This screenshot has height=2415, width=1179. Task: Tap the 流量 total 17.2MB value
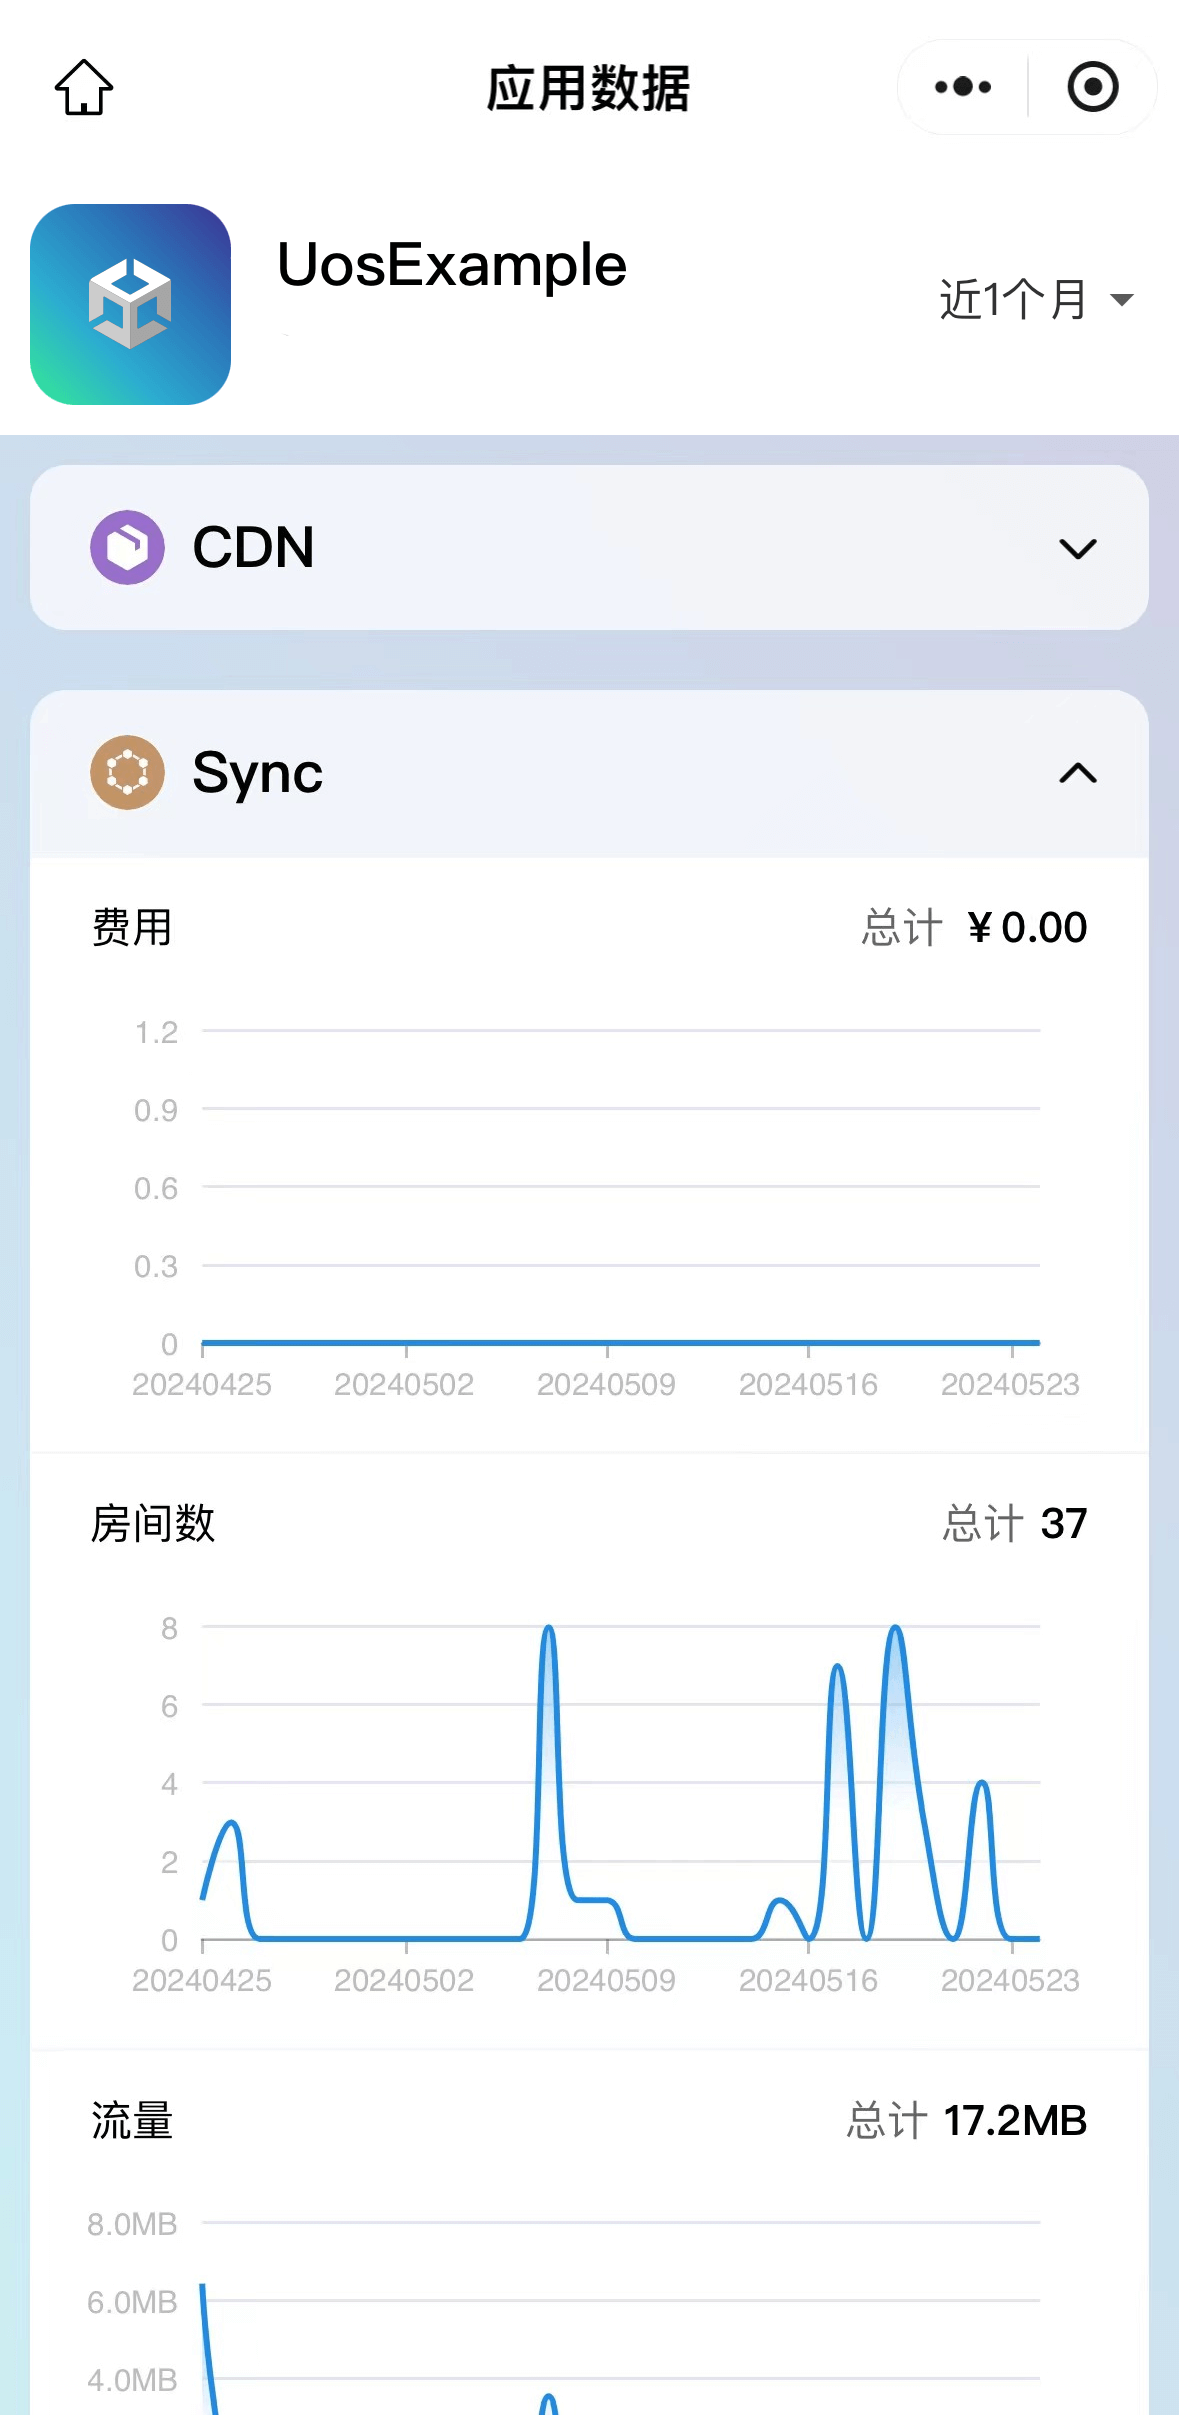click(x=1015, y=2121)
